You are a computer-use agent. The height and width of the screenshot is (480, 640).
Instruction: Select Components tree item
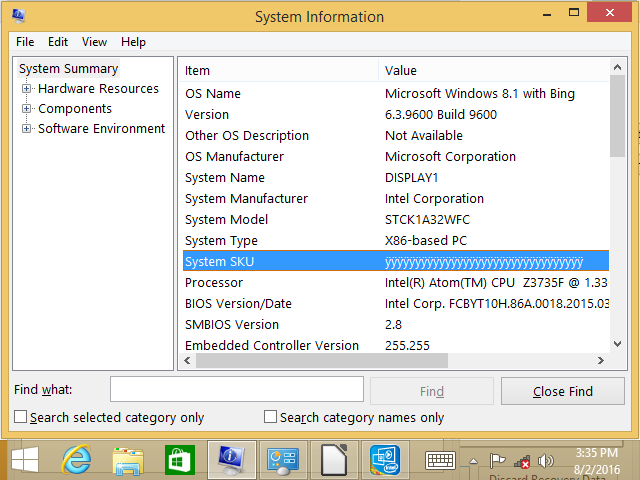tap(75, 109)
